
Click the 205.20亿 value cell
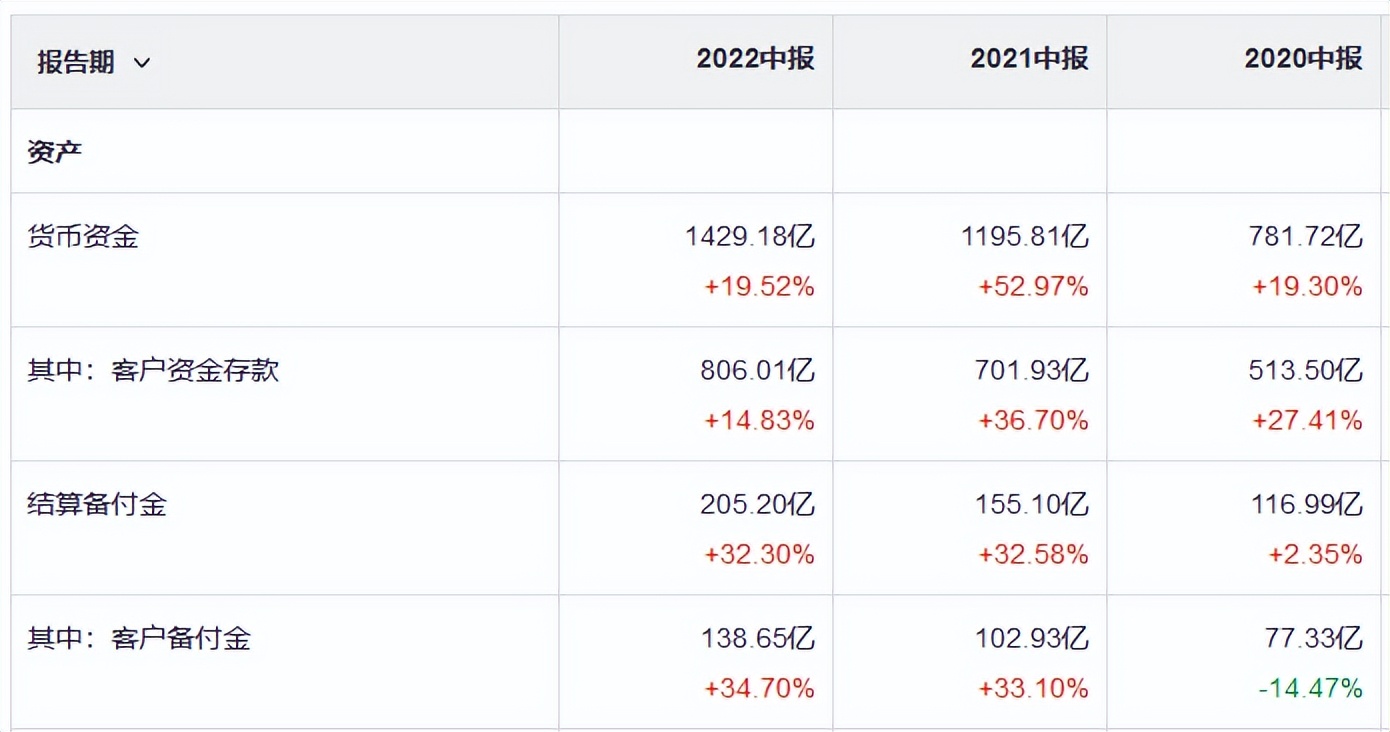[757, 504]
